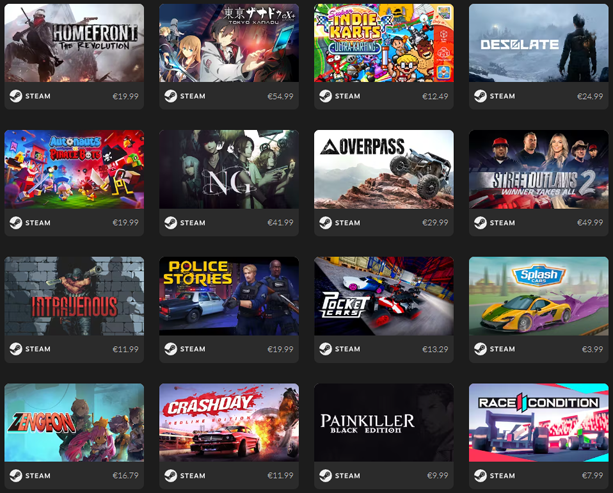
Task: Click the Steam icon under Homefront The Revolution
Action: click(x=16, y=96)
